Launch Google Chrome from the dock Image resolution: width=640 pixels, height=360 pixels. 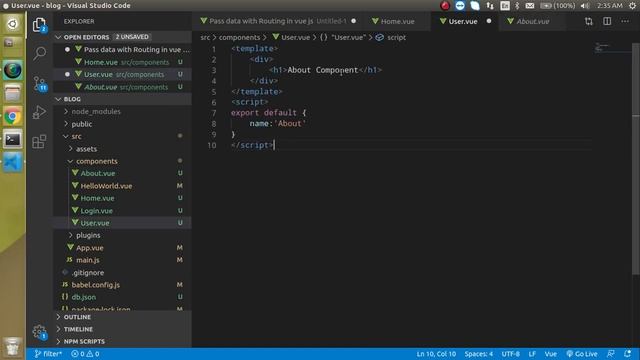click(13, 117)
